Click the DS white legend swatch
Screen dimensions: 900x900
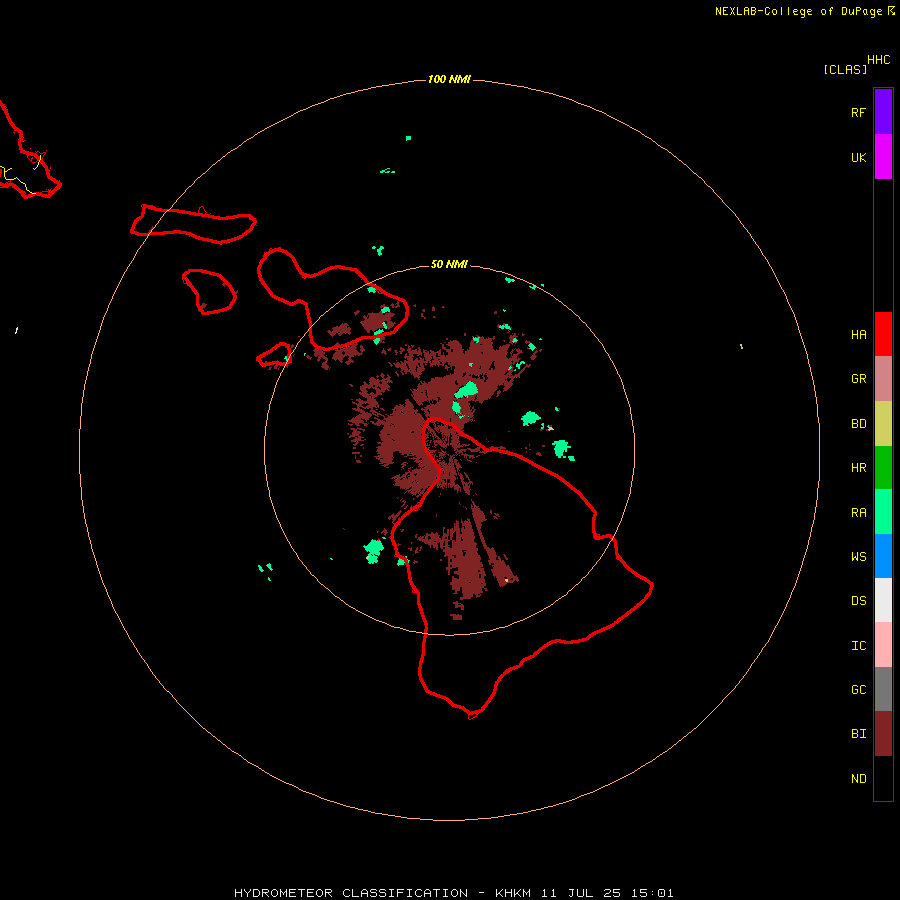point(883,600)
